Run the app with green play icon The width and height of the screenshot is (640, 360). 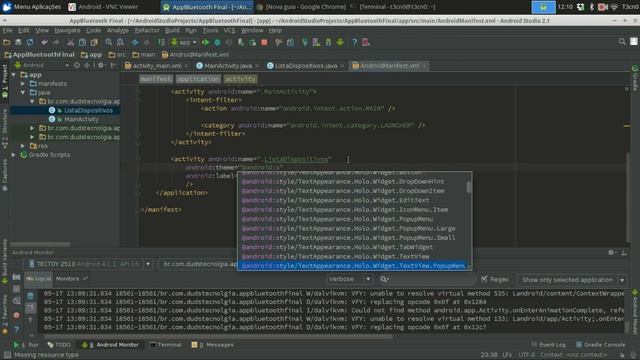tap(206, 42)
